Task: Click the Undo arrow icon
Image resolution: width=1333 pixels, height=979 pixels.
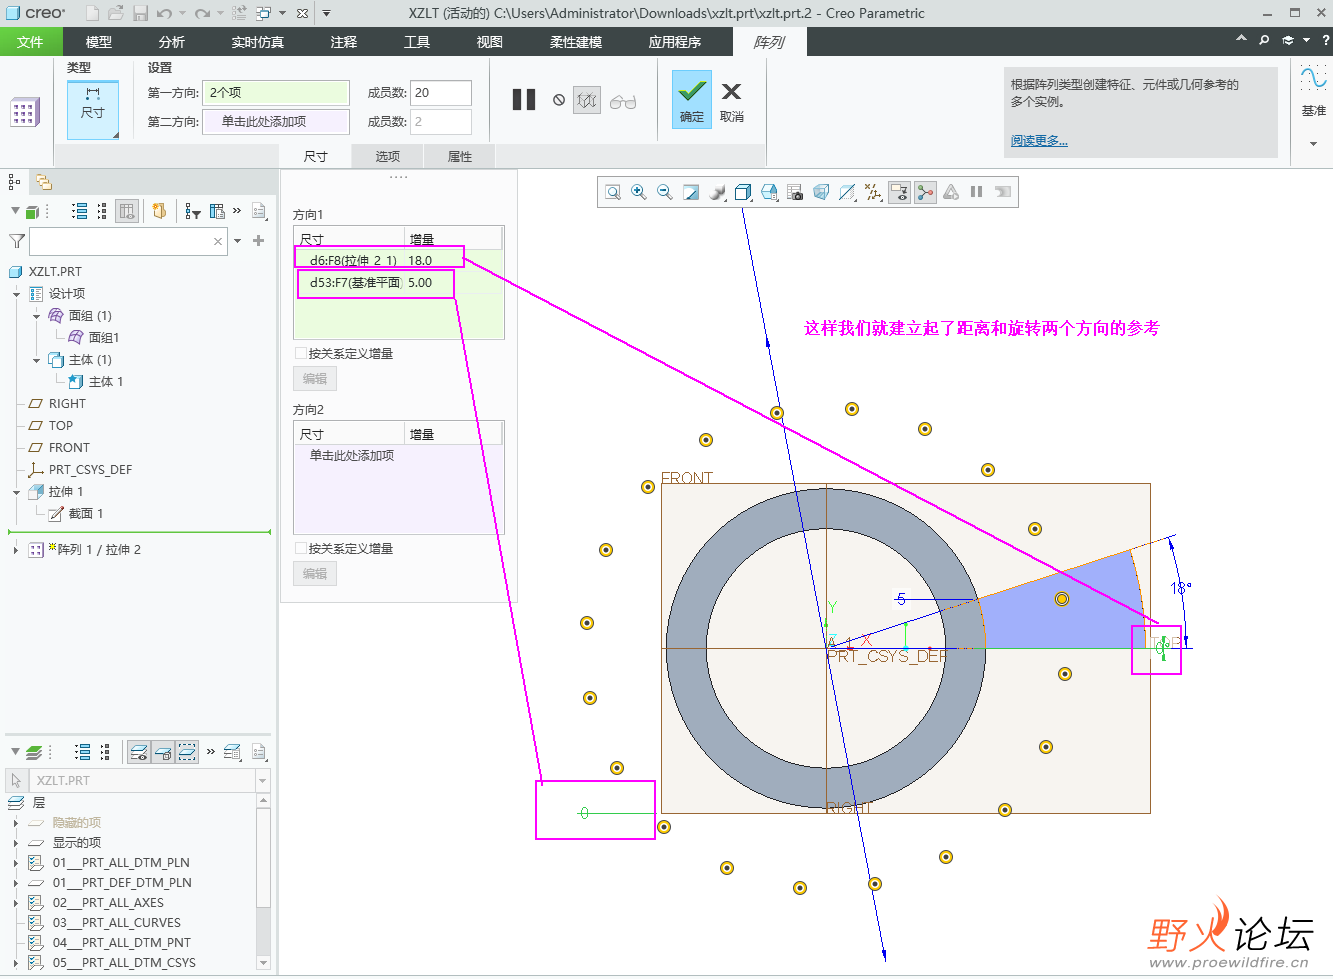Action: (165, 13)
